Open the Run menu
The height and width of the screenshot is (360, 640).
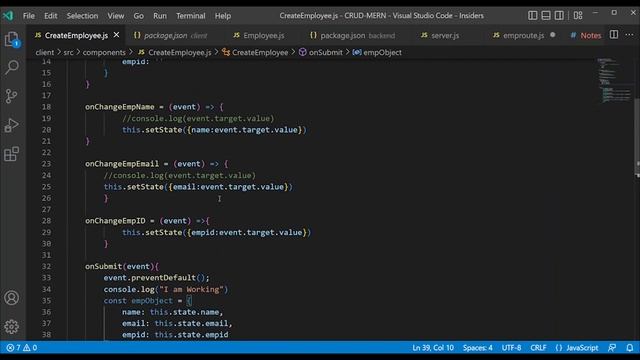[x=160, y=16]
